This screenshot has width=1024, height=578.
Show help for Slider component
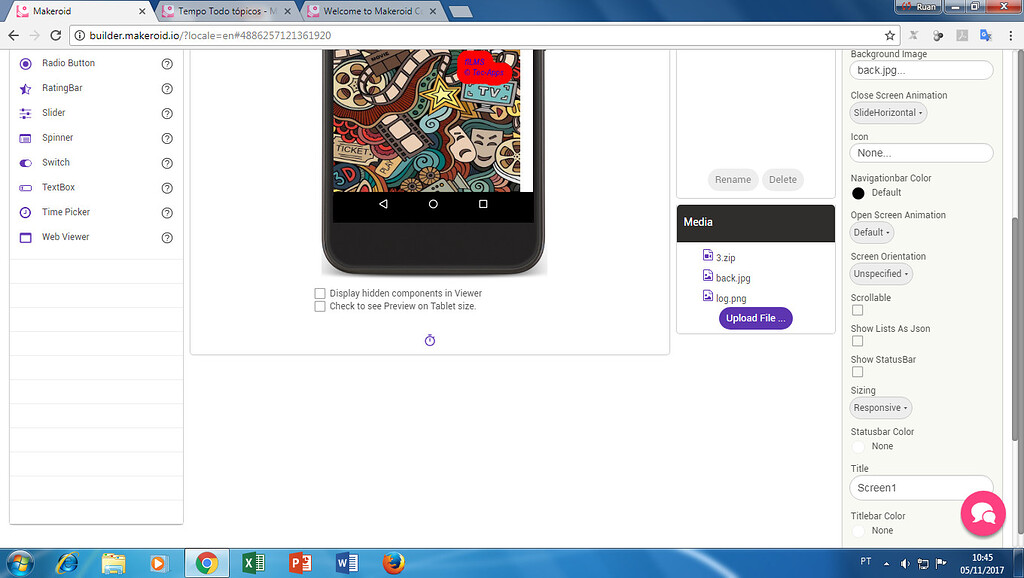tap(167, 114)
